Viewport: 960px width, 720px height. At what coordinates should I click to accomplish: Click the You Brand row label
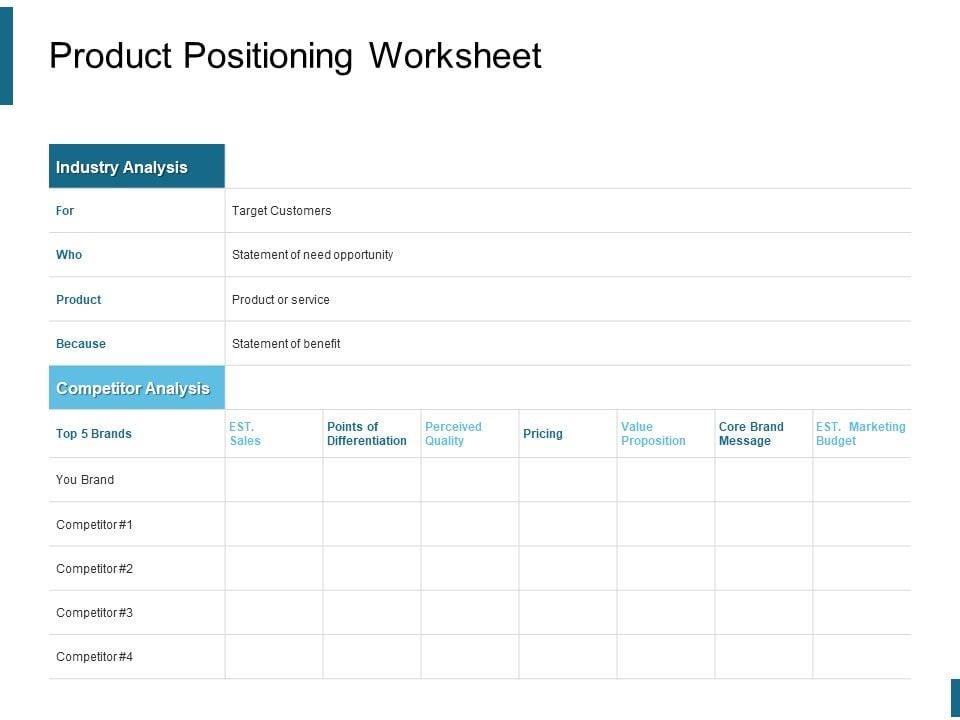pos(85,480)
